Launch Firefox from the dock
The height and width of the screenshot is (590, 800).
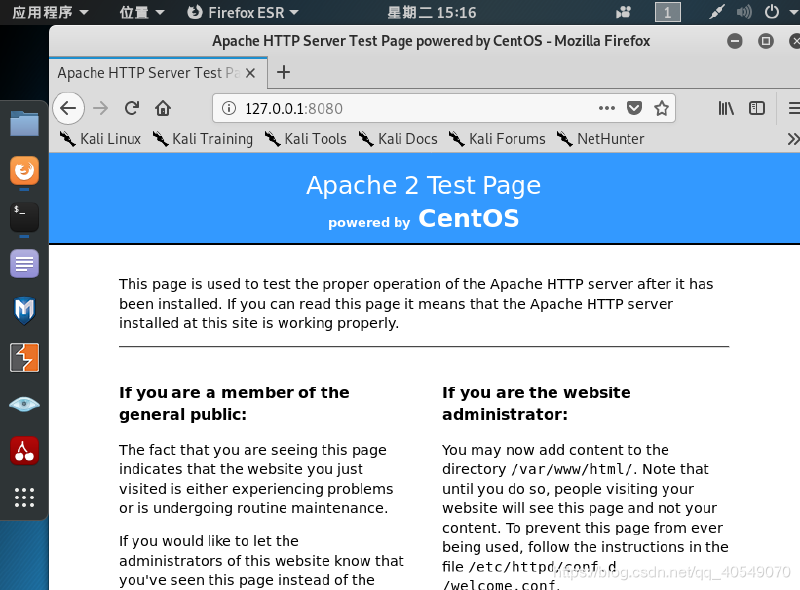(x=24, y=170)
